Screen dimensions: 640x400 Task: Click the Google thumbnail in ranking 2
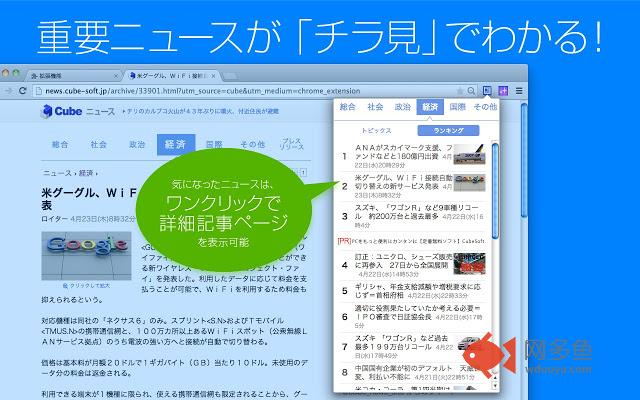[x=469, y=182]
